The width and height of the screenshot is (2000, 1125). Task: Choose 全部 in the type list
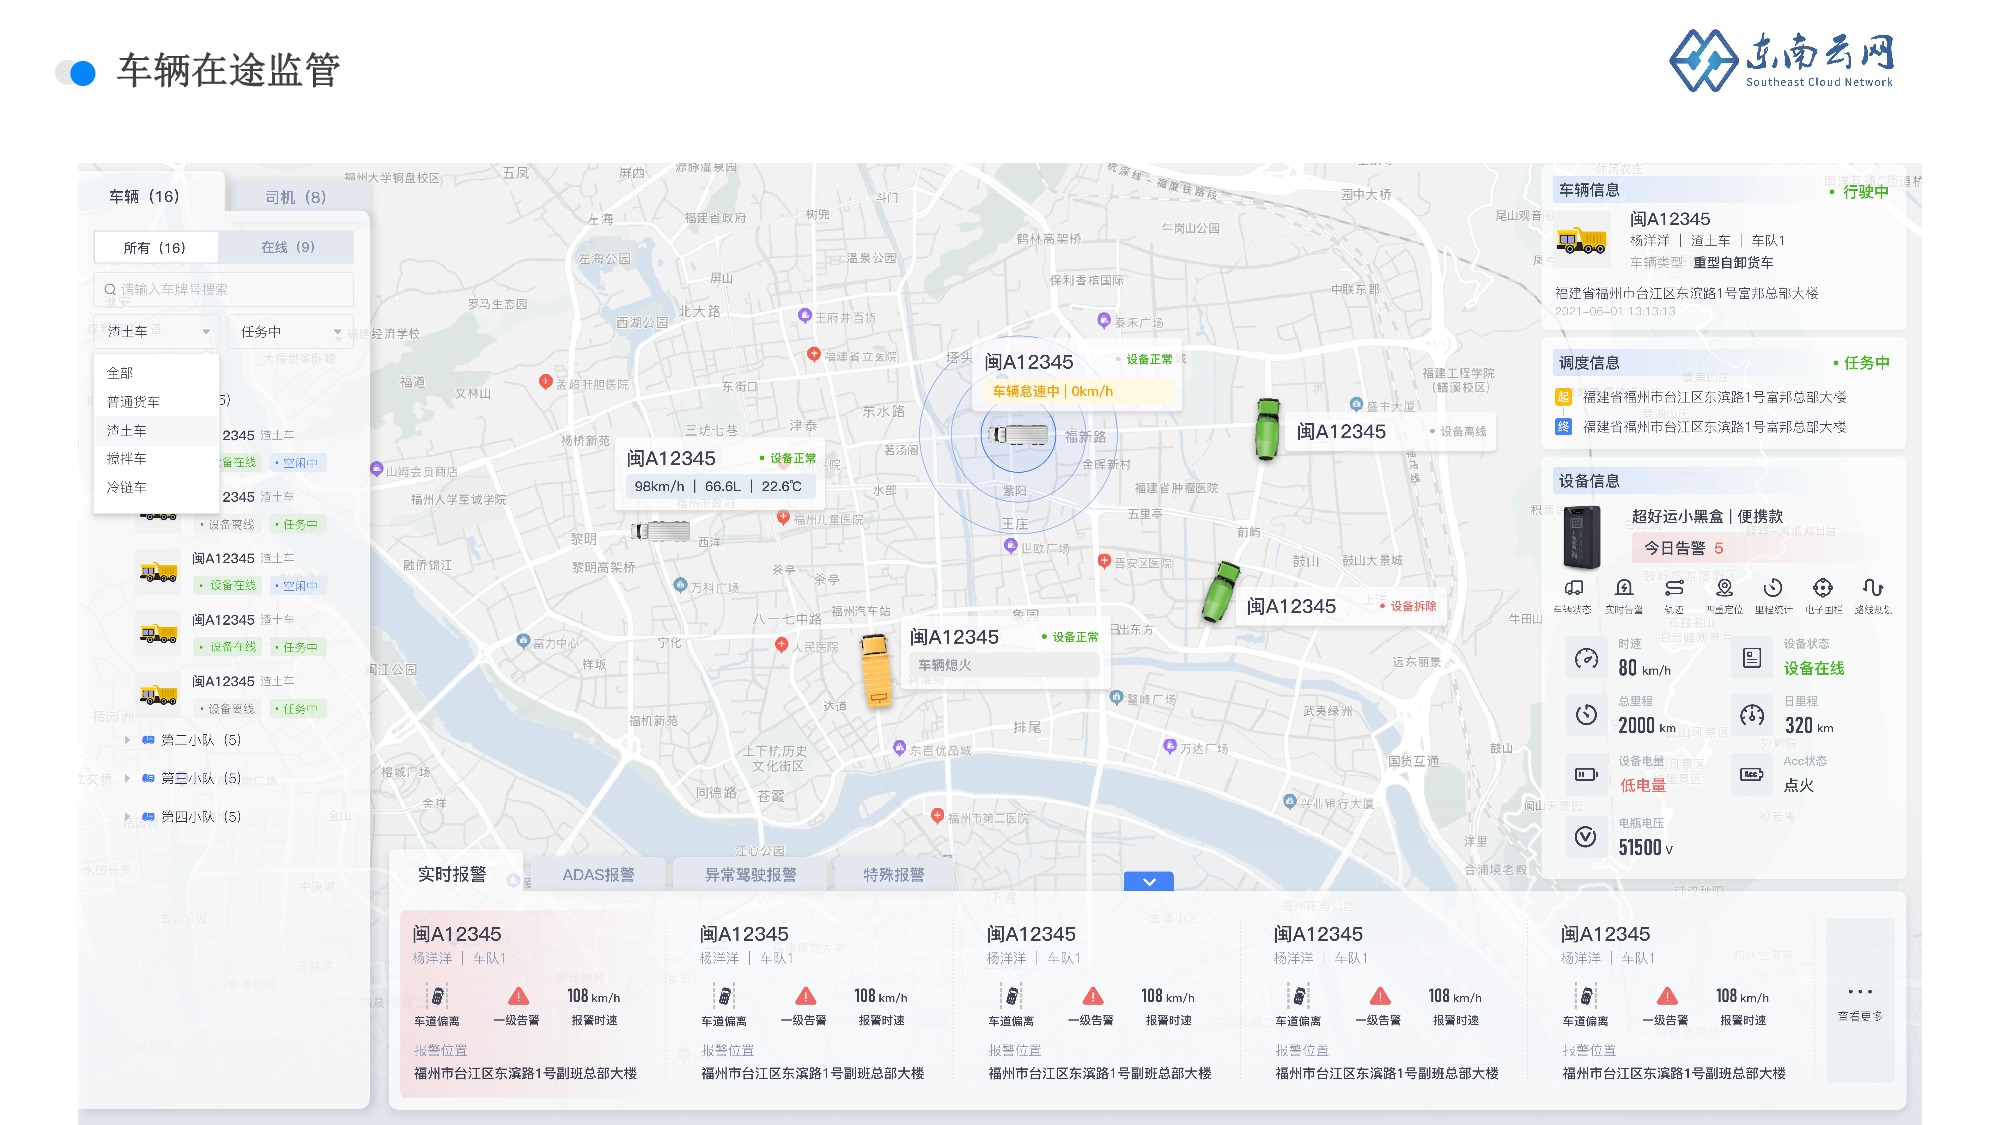click(156, 373)
